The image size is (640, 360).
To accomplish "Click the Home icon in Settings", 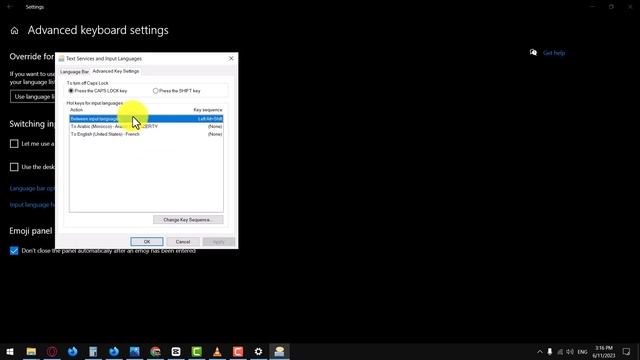I will tap(14, 31).
